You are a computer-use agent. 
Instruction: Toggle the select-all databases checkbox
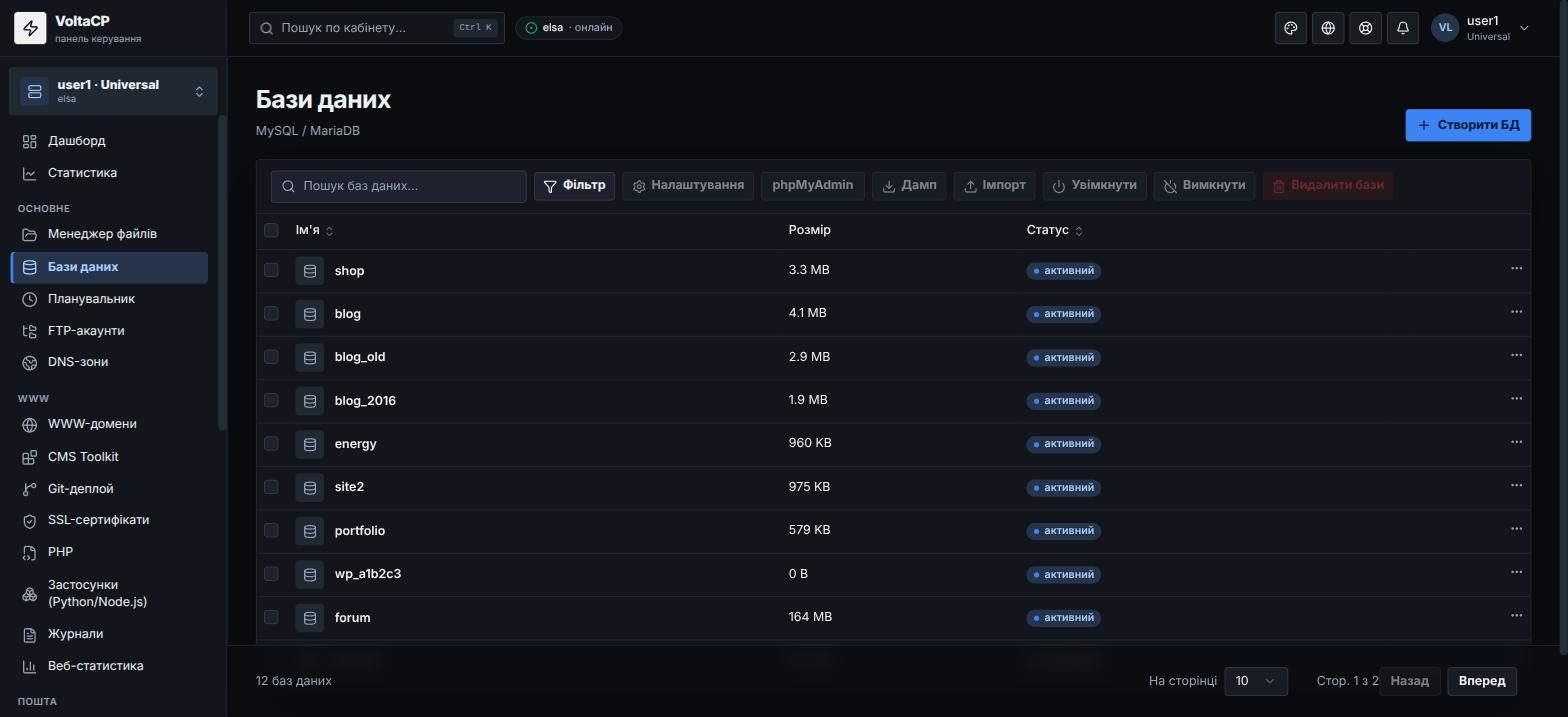click(271, 230)
